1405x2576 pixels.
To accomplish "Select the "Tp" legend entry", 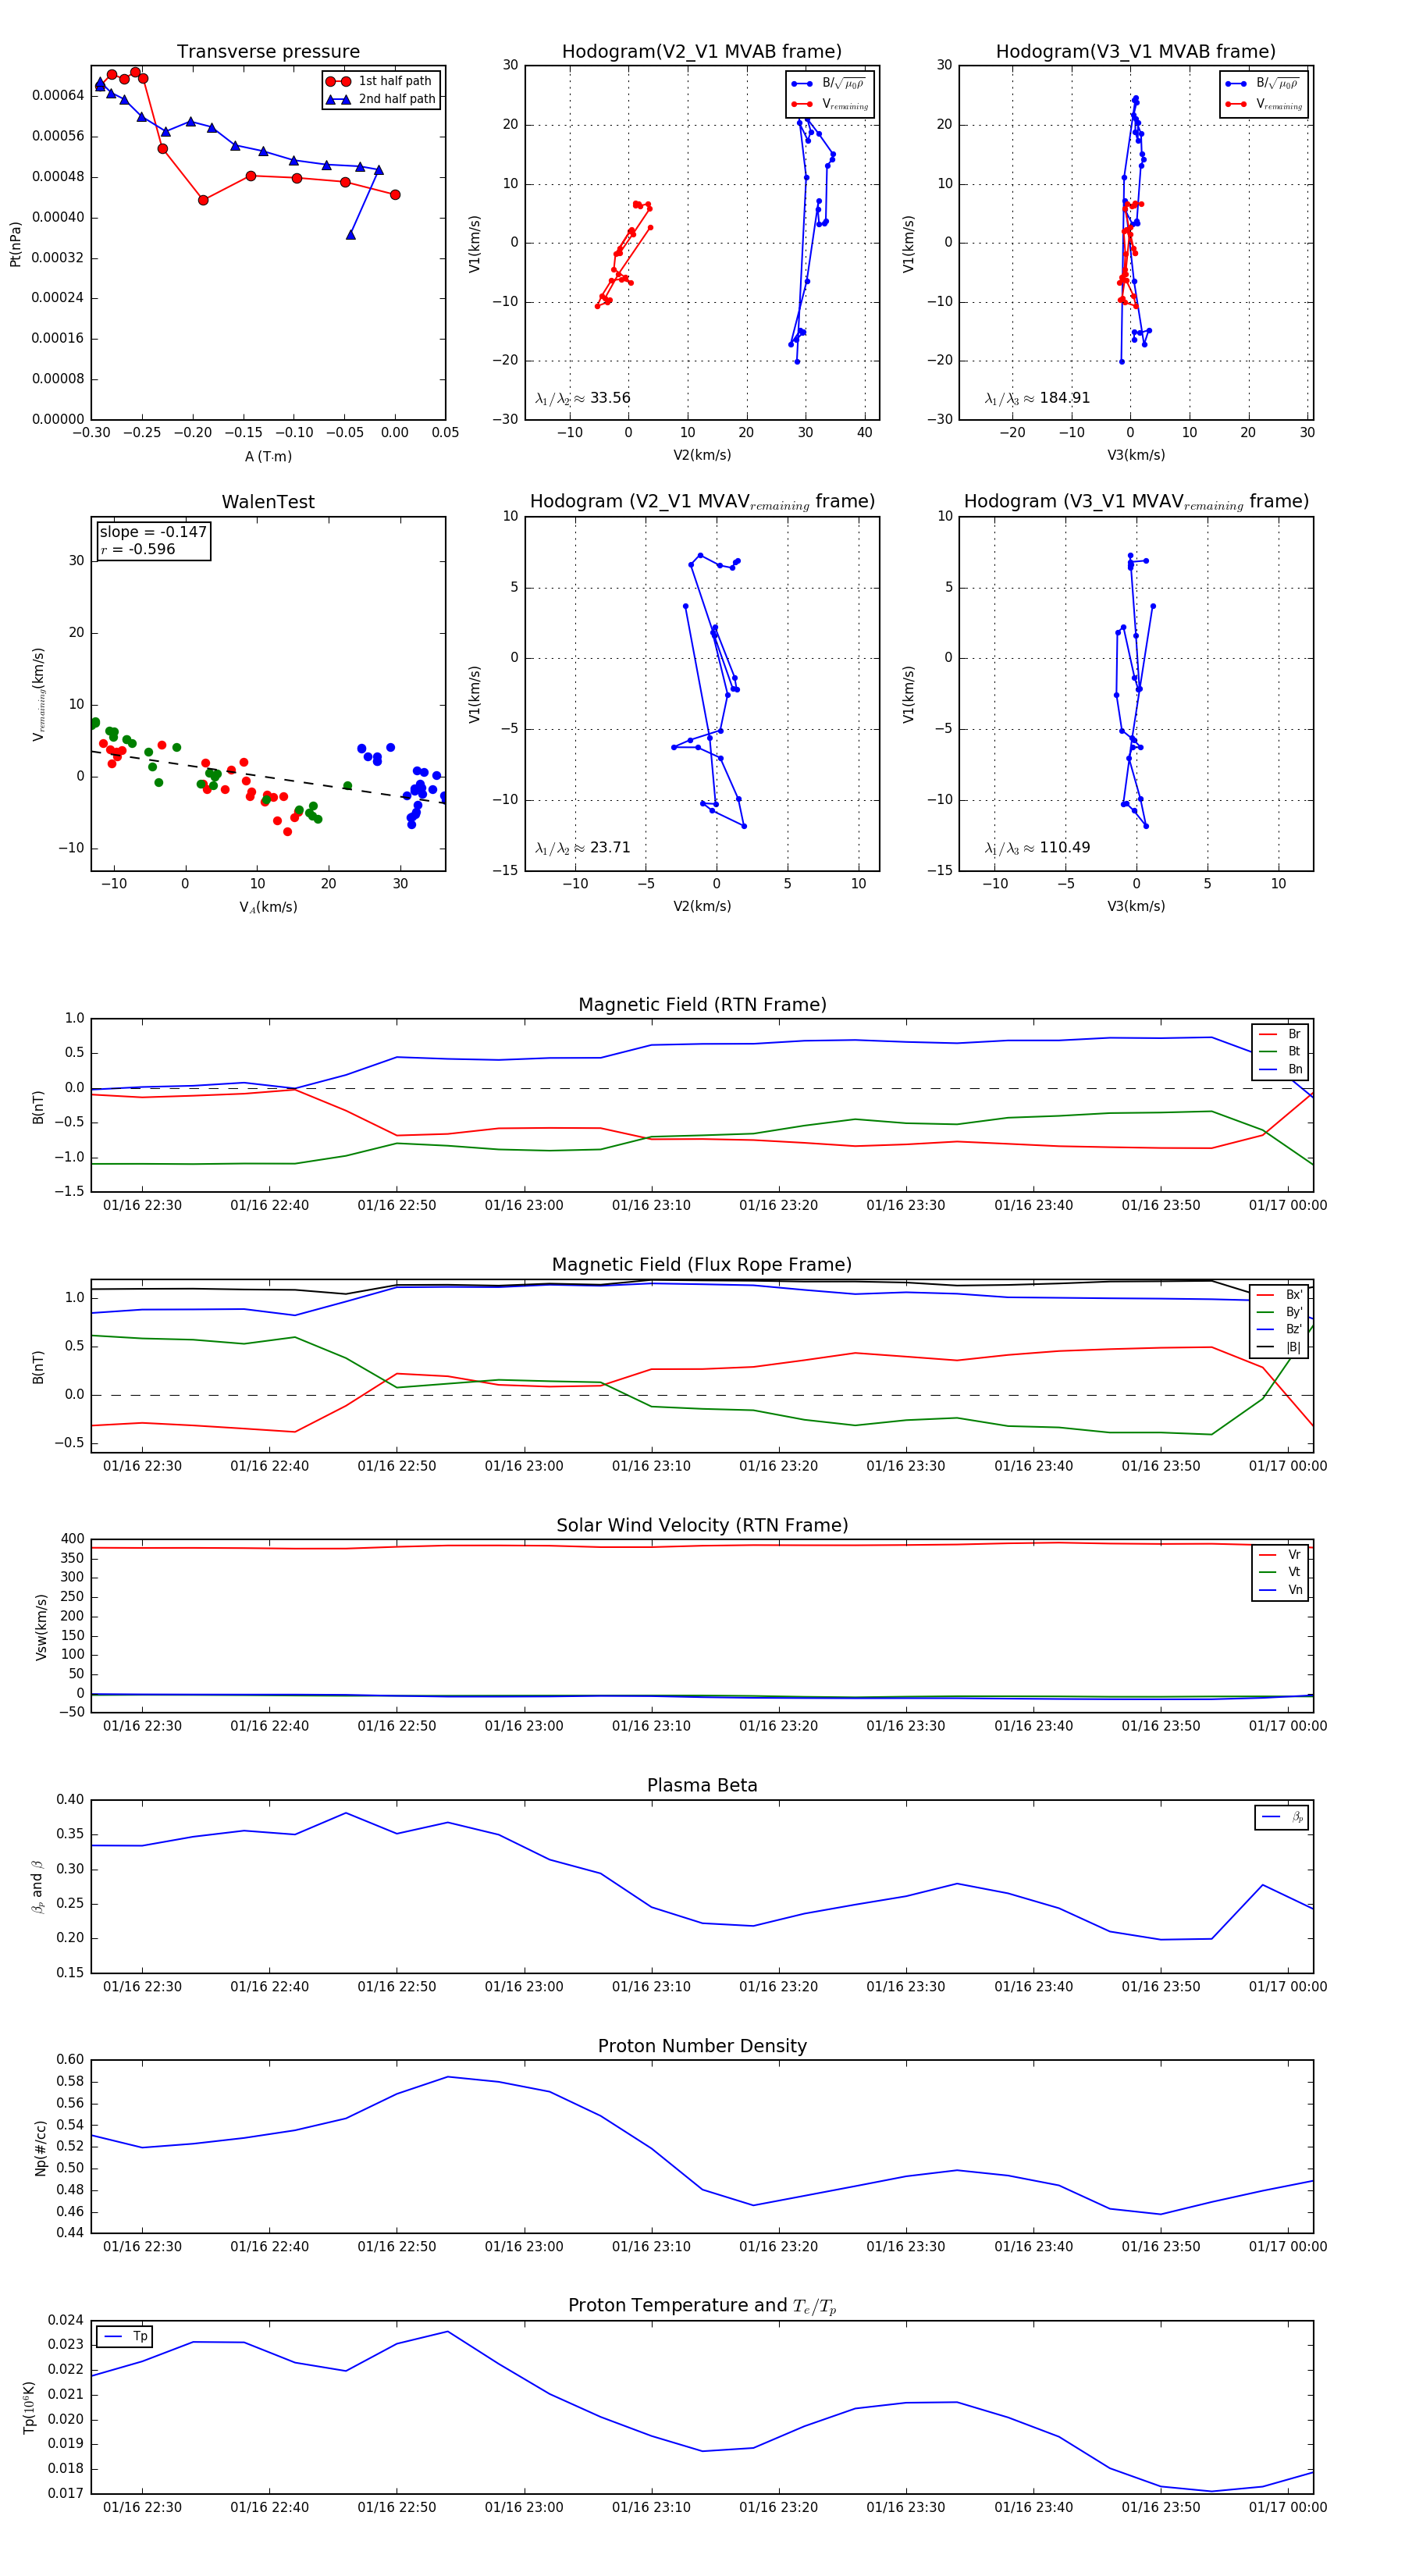I will pos(126,2337).
